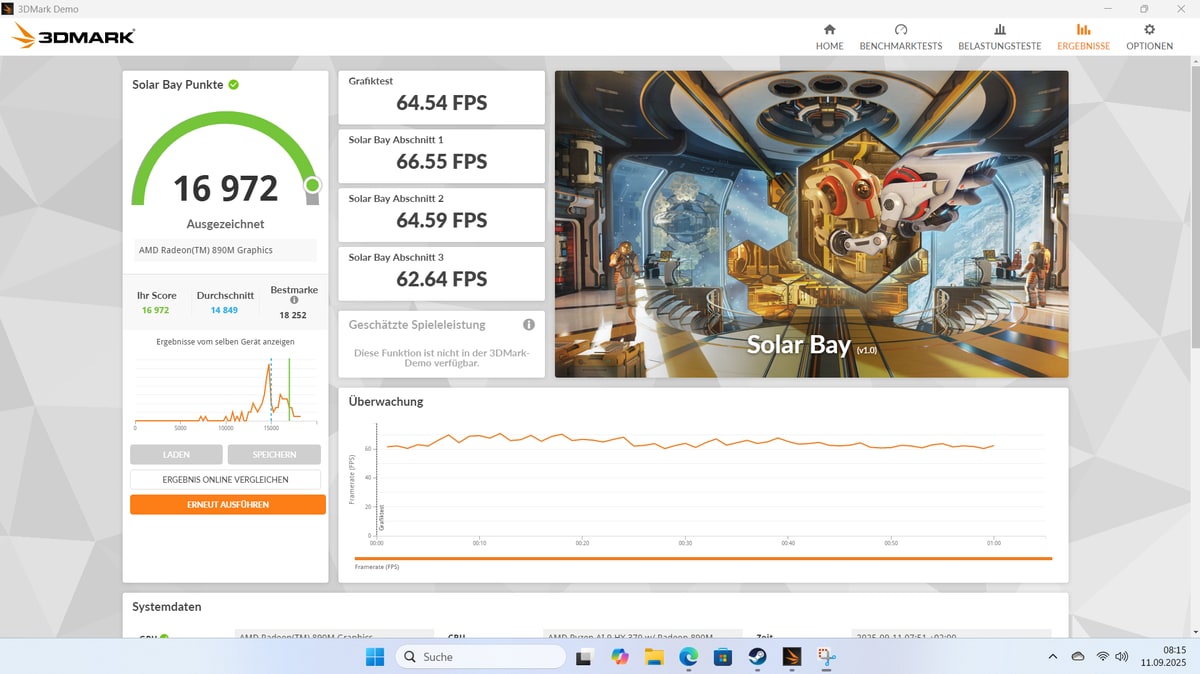The width and height of the screenshot is (1200, 674).
Task: Open Steam from the taskbar
Action: coord(758,657)
